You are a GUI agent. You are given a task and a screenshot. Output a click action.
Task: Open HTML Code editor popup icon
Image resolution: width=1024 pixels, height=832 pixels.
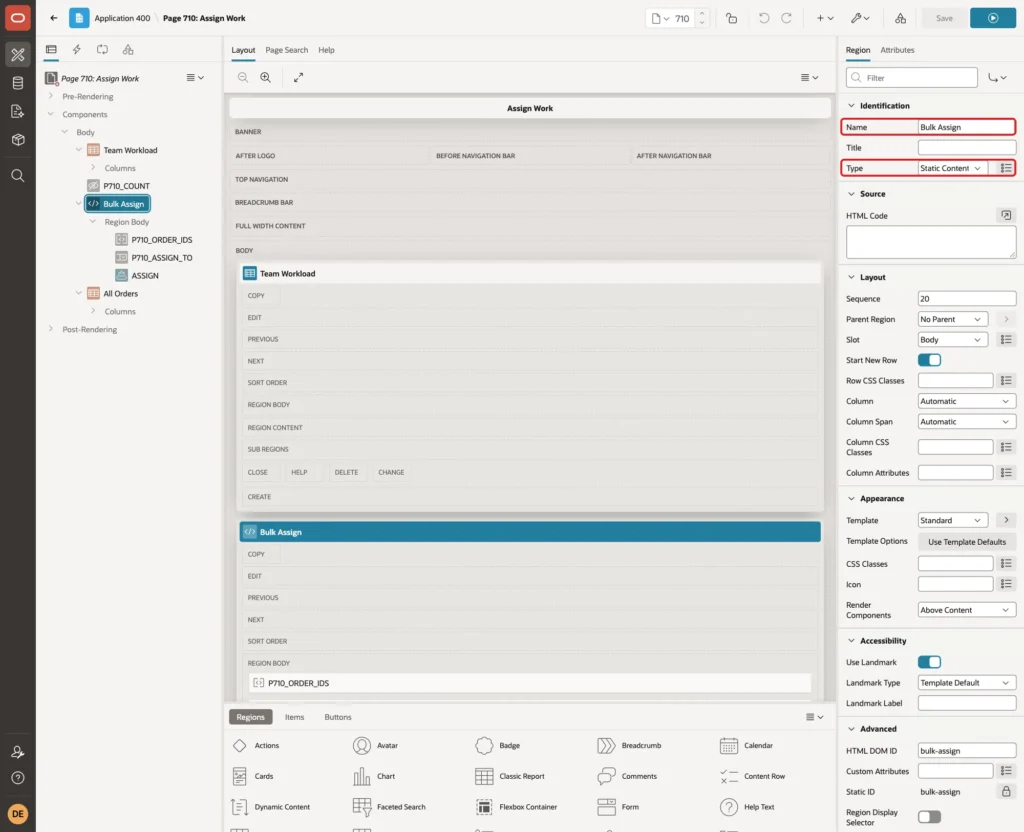1006,215
